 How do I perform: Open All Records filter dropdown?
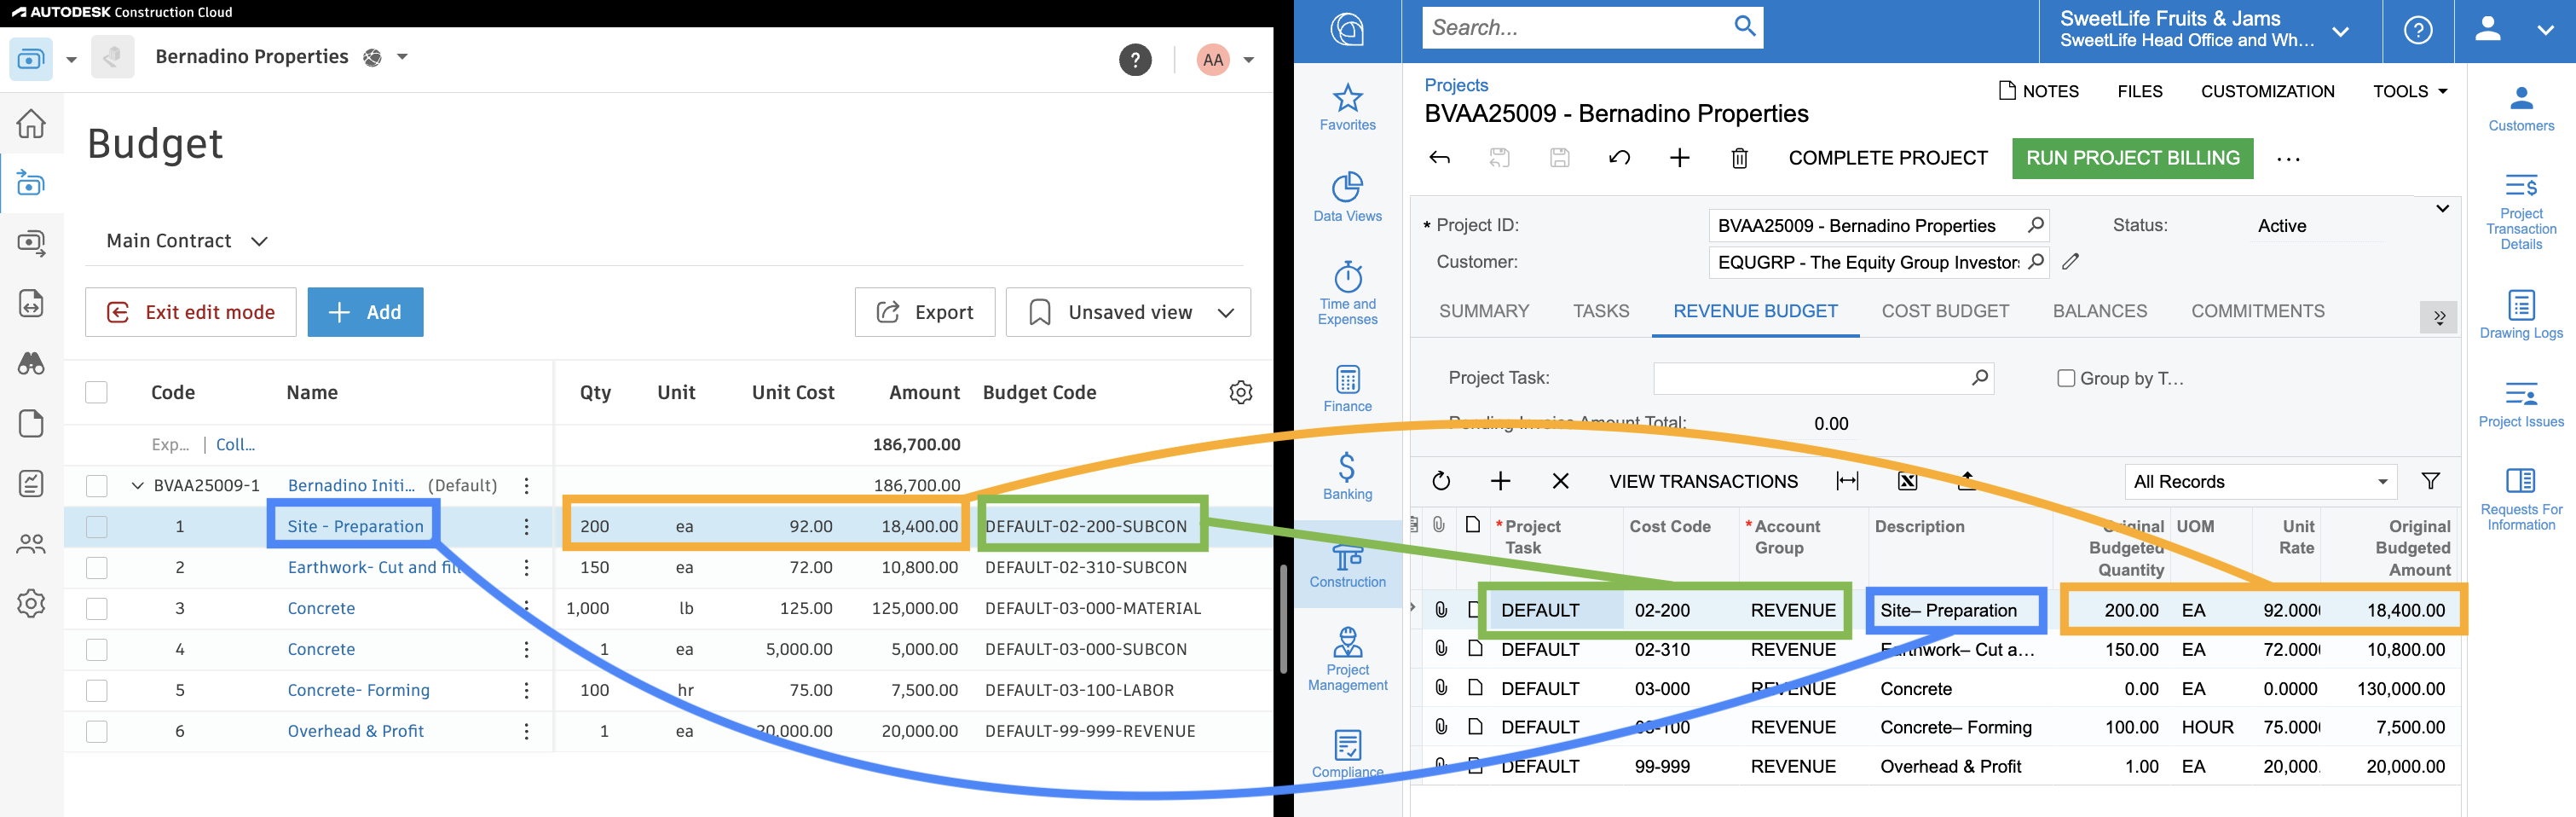[x=2261, y=481]
